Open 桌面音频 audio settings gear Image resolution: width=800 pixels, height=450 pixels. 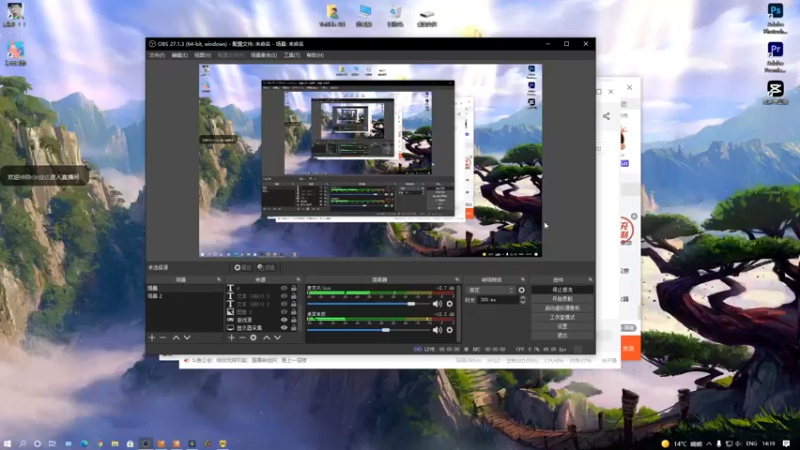(449, 330)
